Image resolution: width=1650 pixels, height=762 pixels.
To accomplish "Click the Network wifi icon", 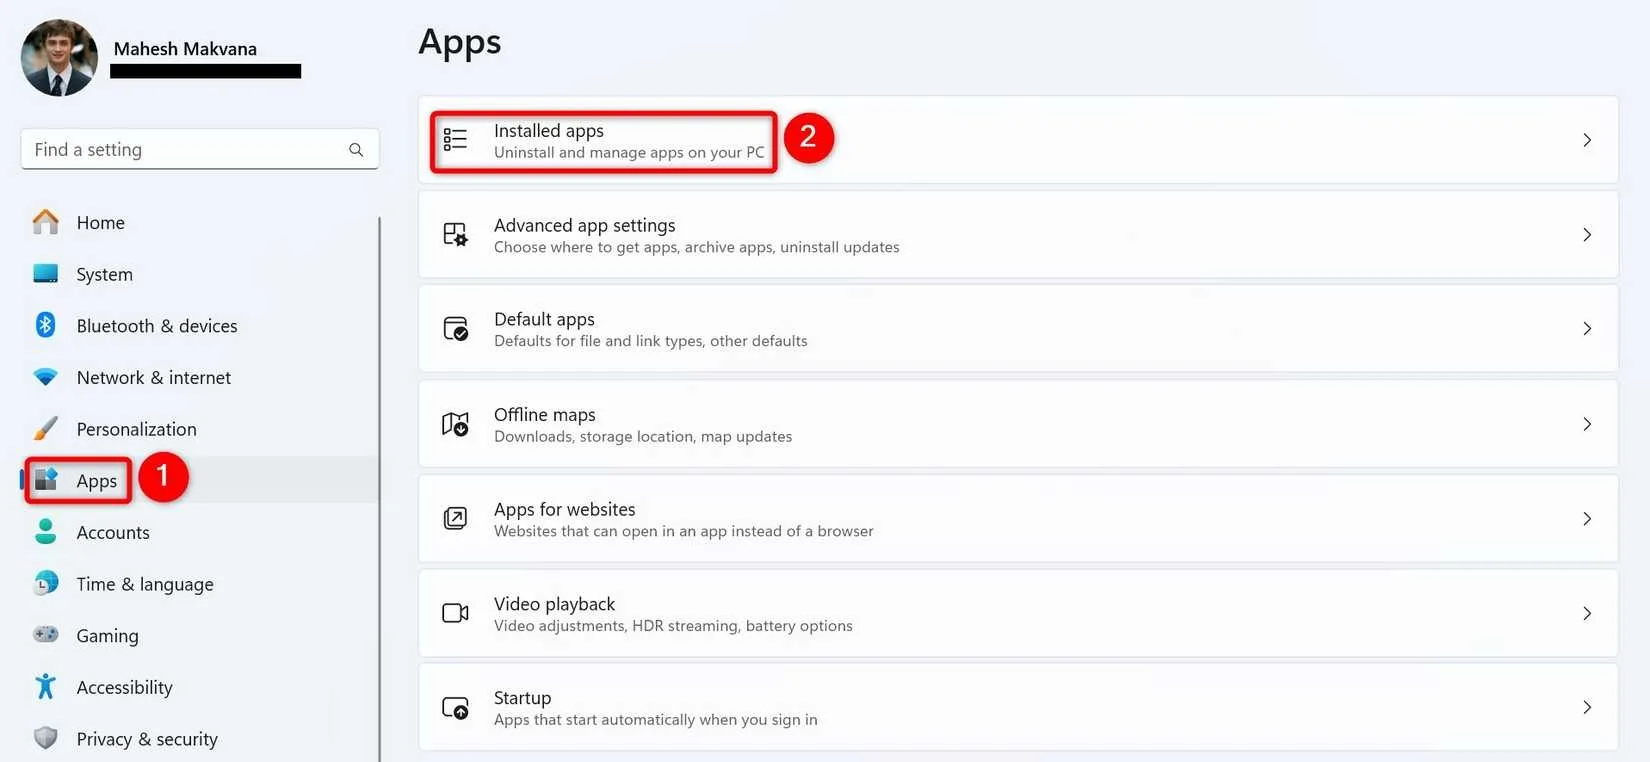I will pos(46,377).
